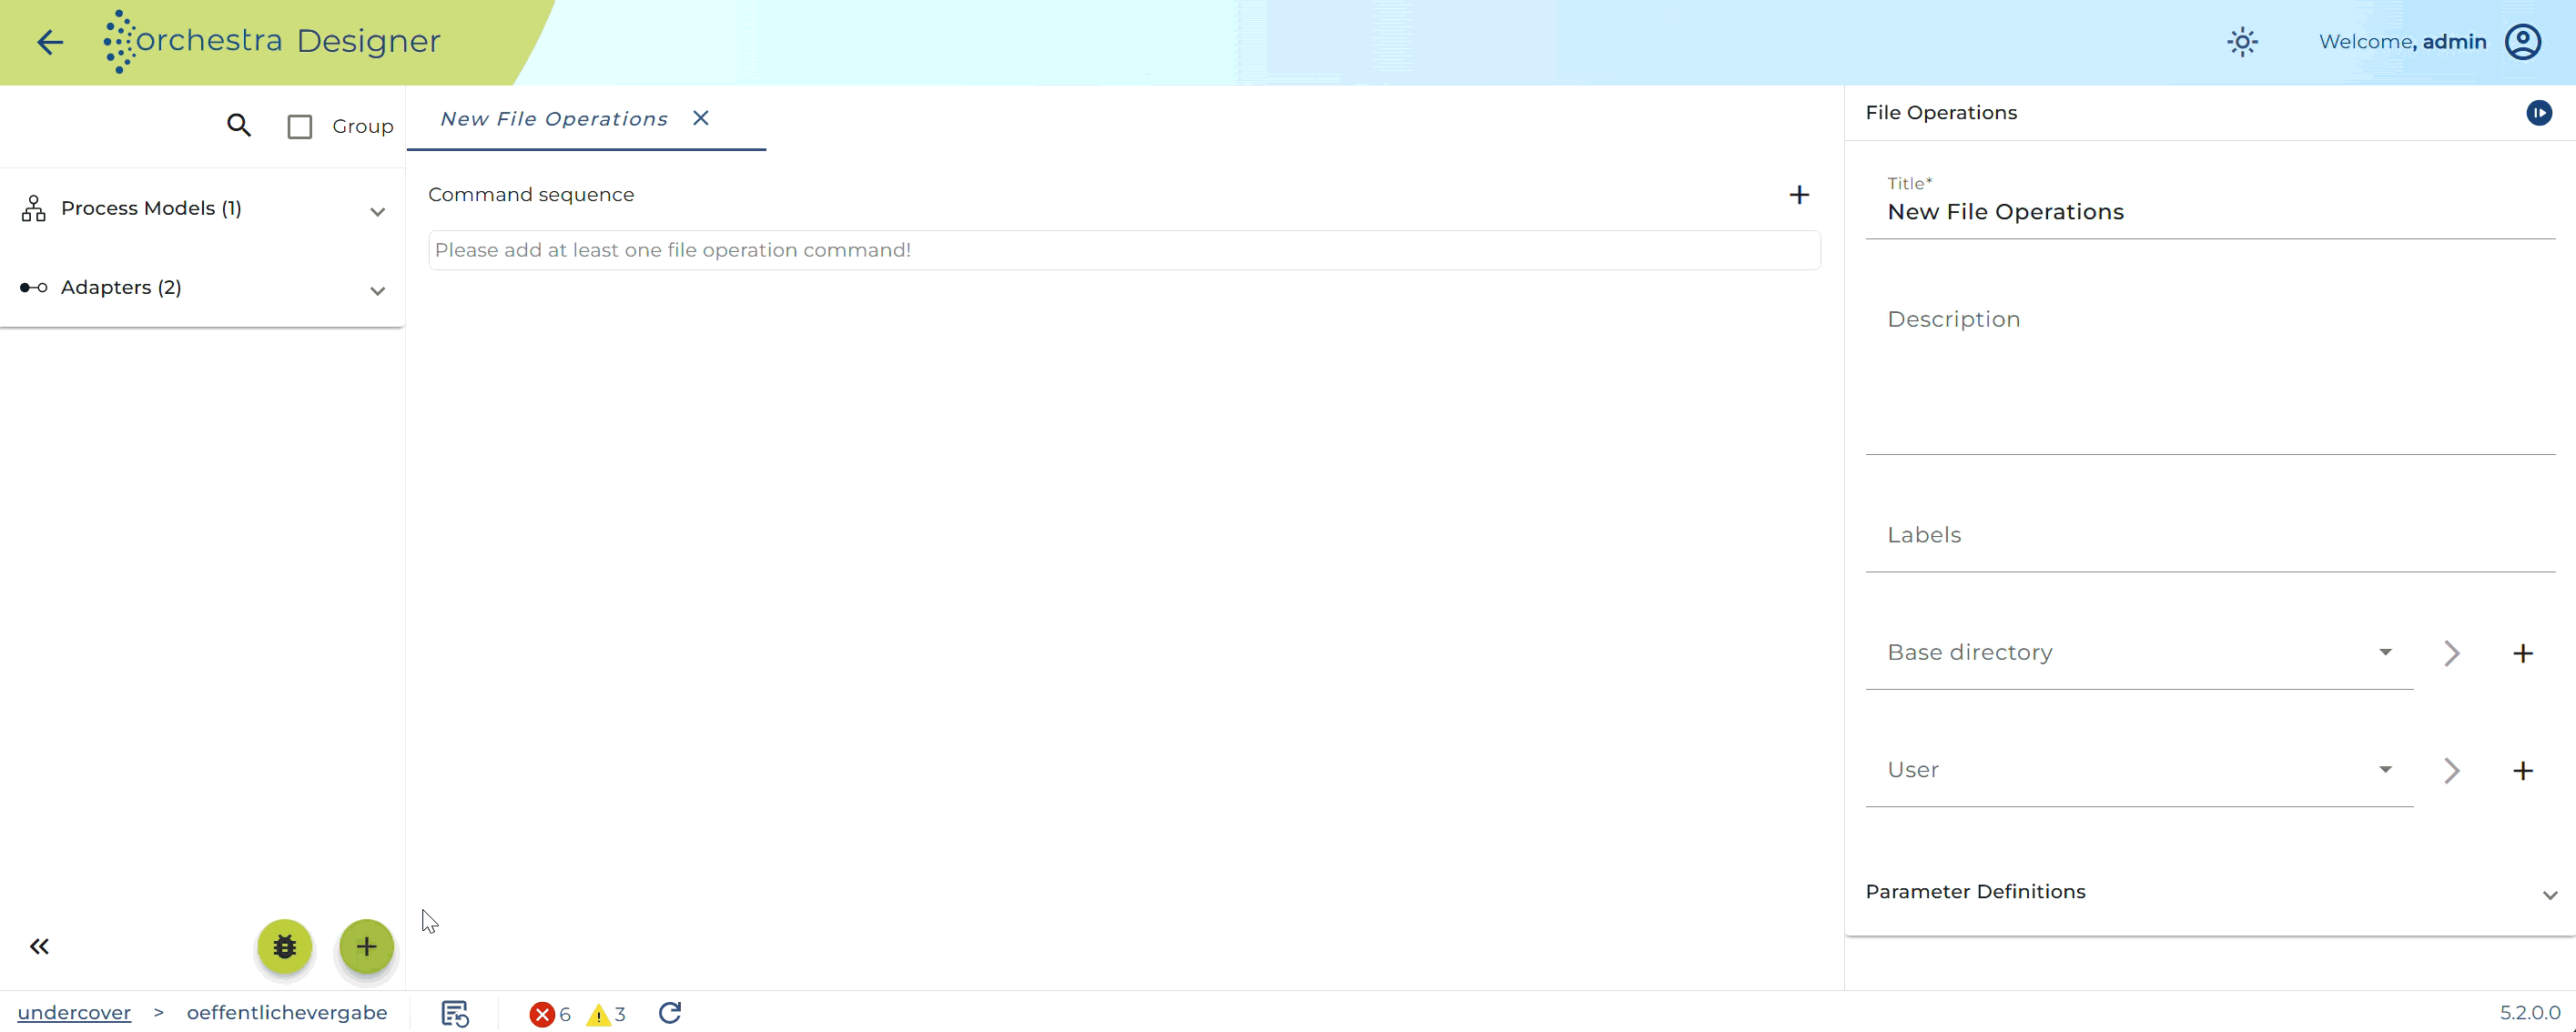Open the User dropdown
The height and width of the screenshot is (1032, 2576).
[2139, 770]
